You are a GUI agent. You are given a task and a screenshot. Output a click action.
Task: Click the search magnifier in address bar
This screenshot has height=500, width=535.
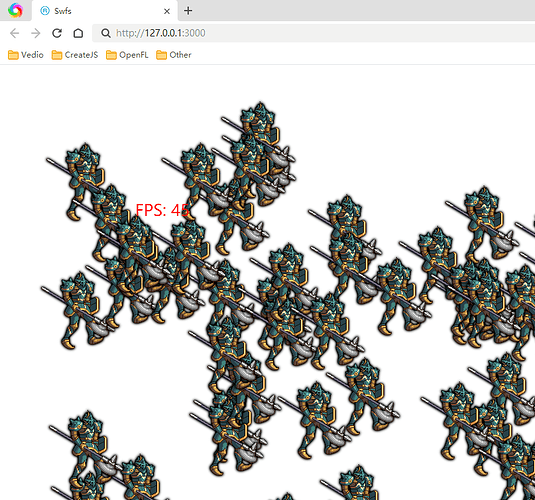pyautogui.click(x=106, y=33)
